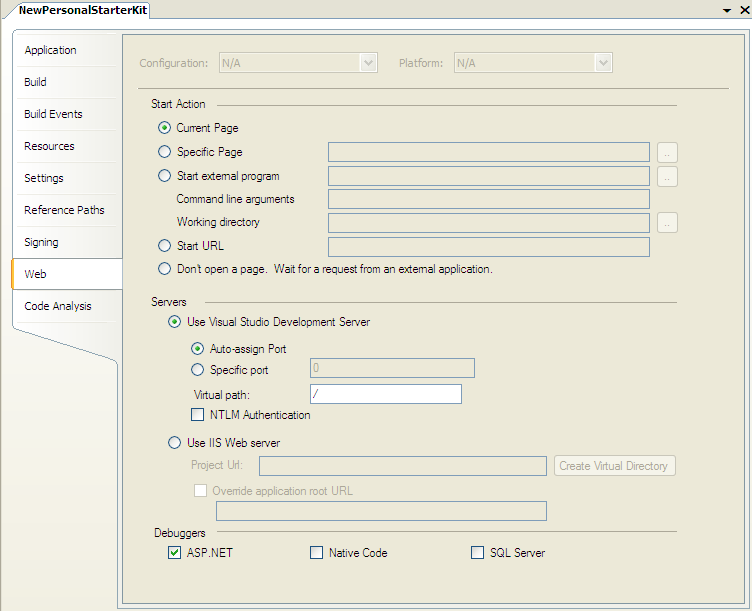Screen dimensions: 752x611
Task: Click browse button beside Working directory field
Action: [668, 223]
